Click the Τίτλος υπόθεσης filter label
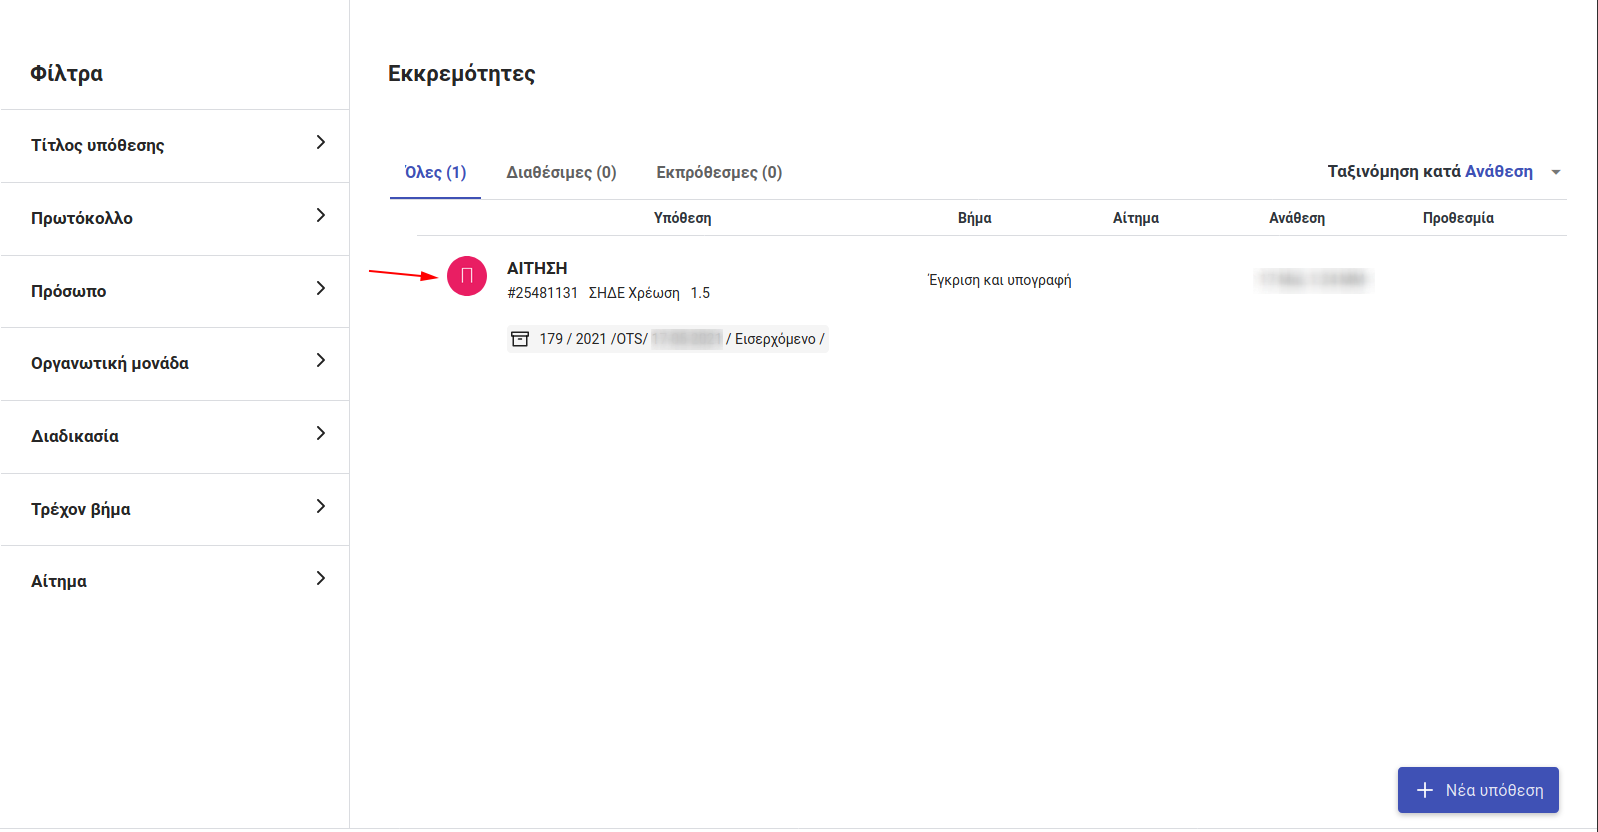 (x=98, y=145)
